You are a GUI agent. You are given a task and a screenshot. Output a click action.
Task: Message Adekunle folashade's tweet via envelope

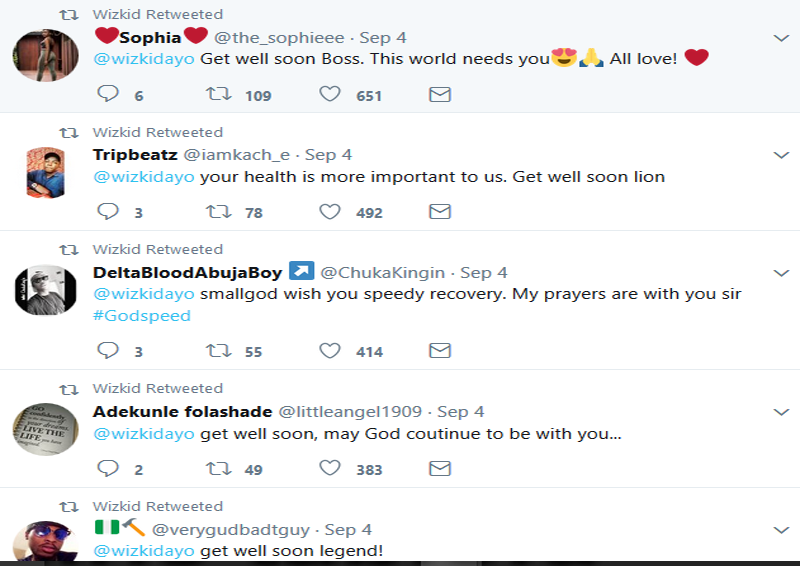point(439,468)
